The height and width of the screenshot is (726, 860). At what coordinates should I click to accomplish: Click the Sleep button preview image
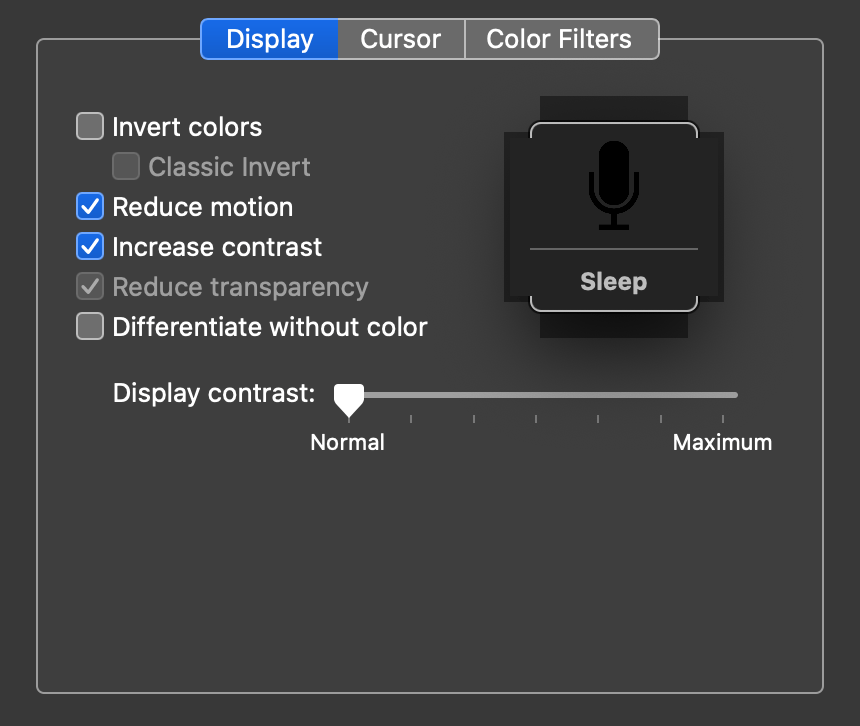[x=613, y=215]
